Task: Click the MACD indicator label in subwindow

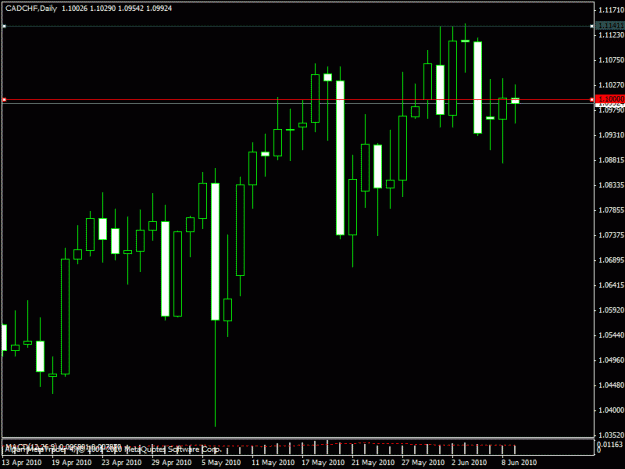Action: click(x=63, y=446)
